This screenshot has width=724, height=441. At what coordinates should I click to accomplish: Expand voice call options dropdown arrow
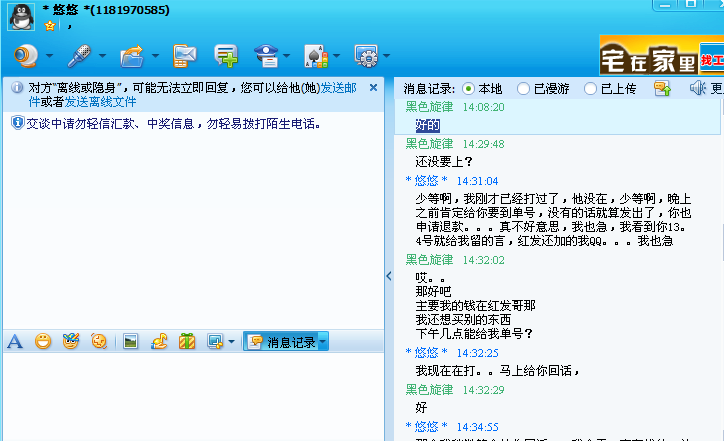pos(103,56)
